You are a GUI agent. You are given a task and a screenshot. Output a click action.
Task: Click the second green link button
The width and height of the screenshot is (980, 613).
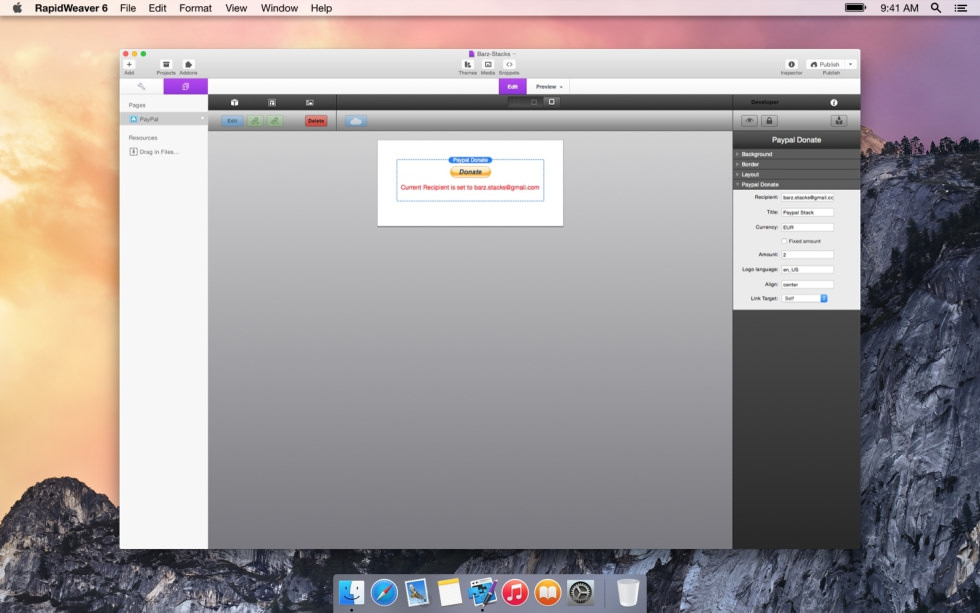(x=275, y=121)
